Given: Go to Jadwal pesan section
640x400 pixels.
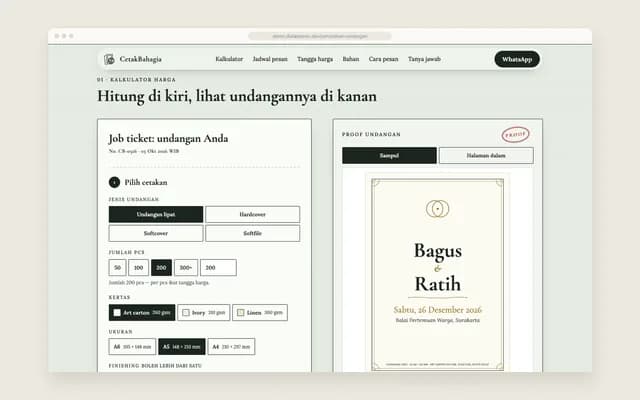Looking at the screenshot, I should click(x=270, y=59).
